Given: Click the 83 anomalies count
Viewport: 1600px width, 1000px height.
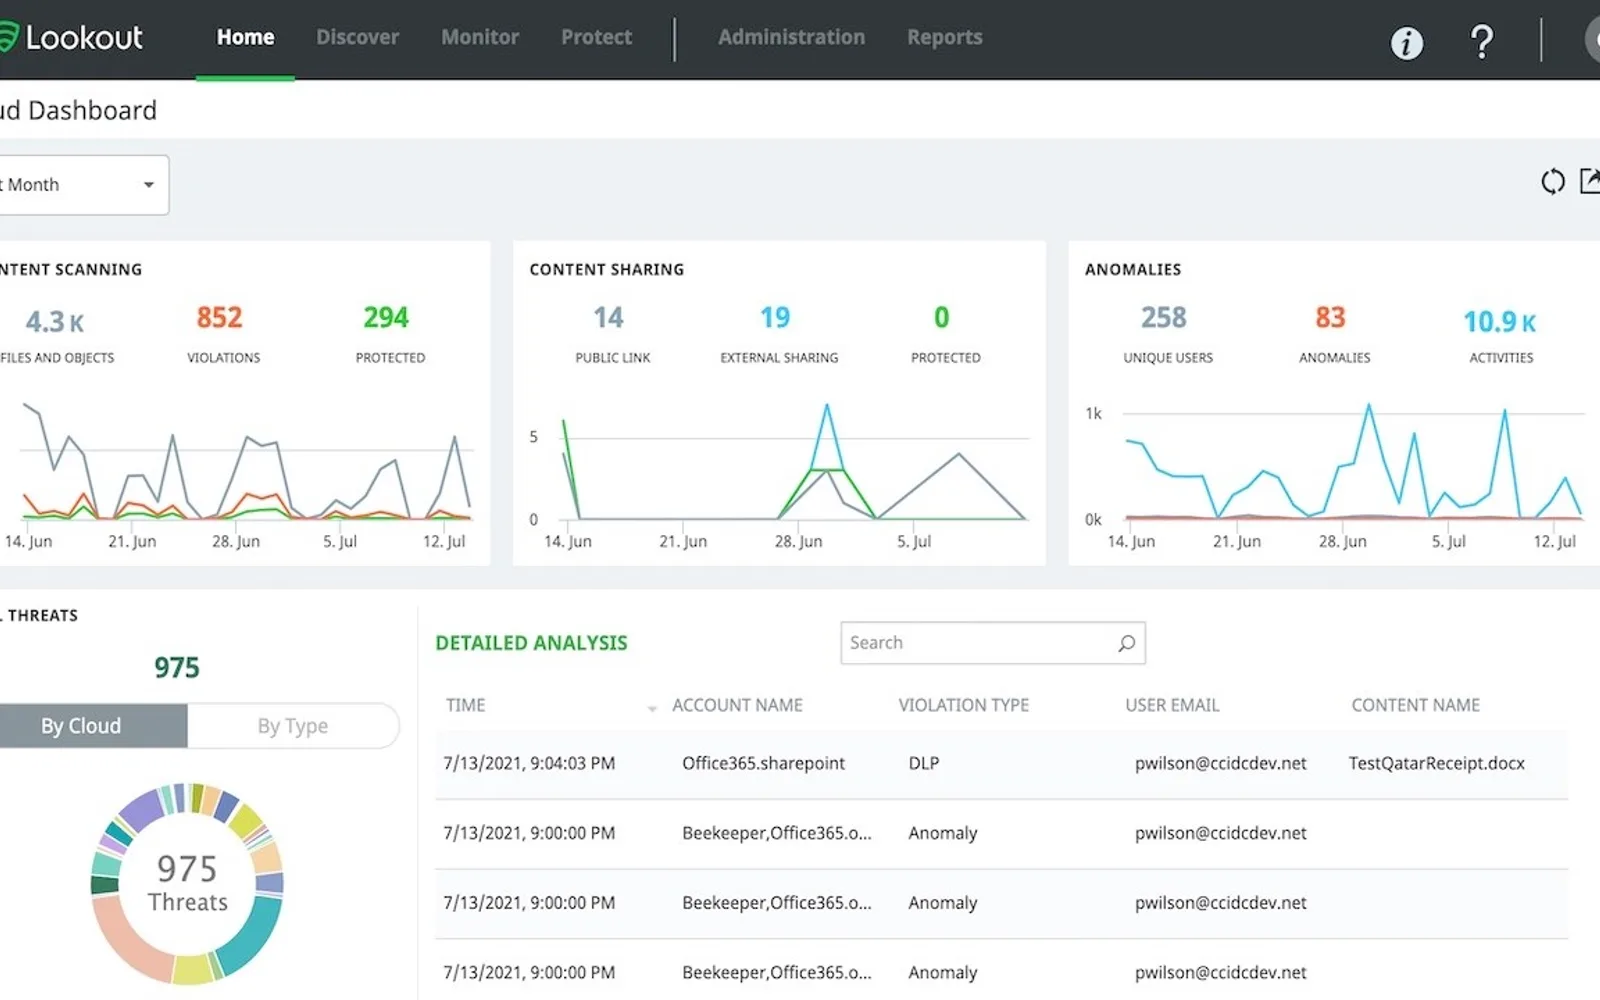Looking at the screenshot, I should [x=1330, y=318].
